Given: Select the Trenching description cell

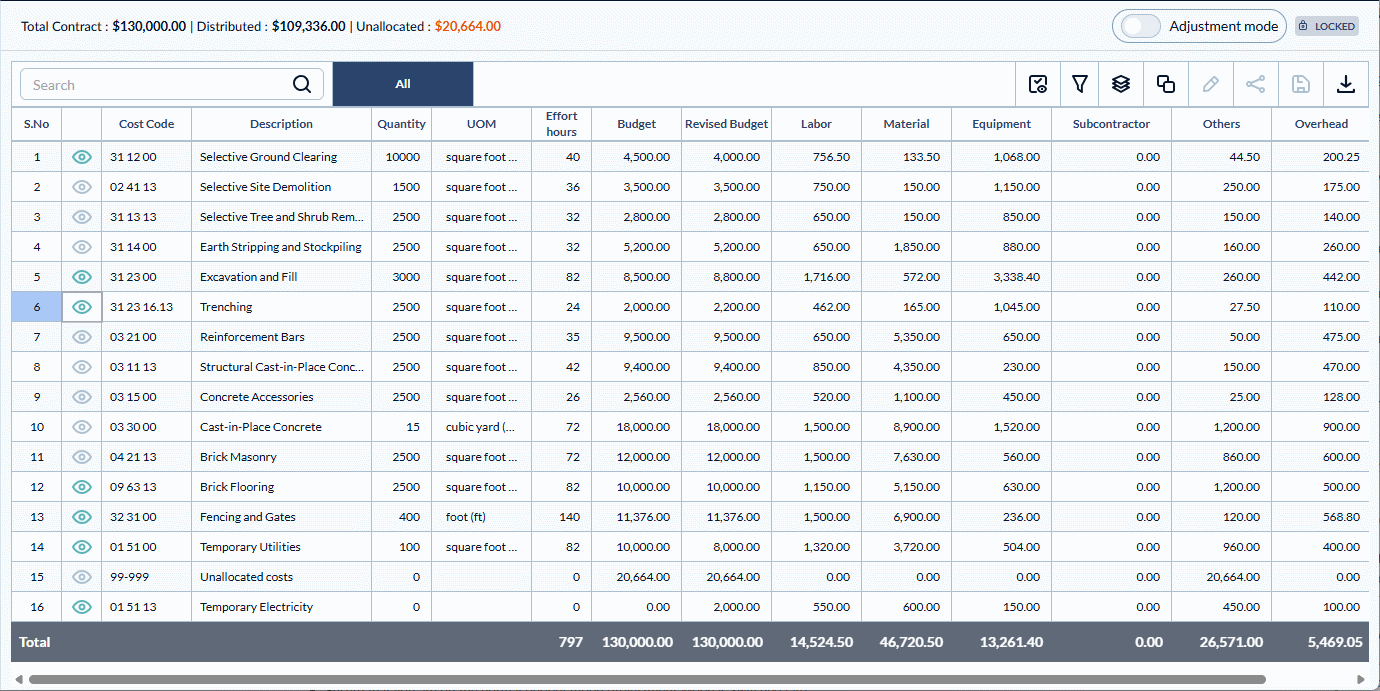Looking at the screenshot, I should point(281,307).
